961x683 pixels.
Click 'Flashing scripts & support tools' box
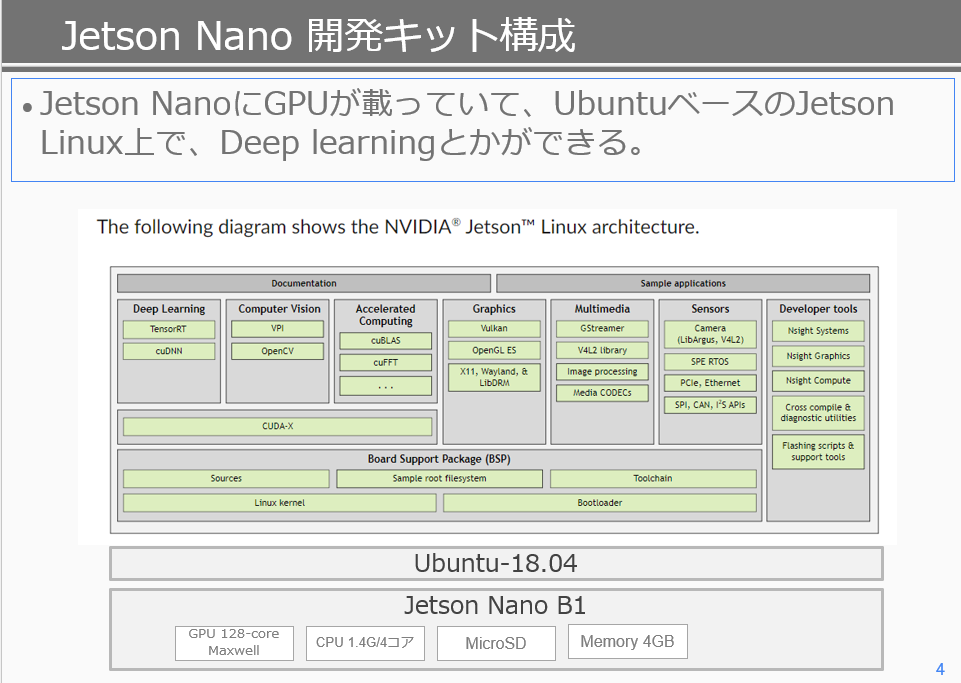818,452
